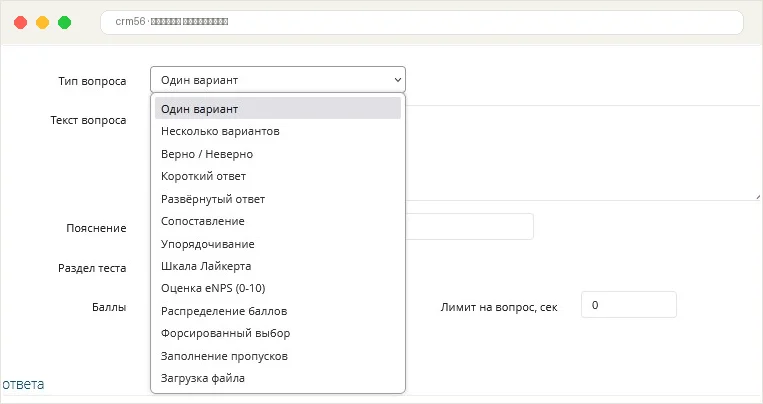Choose Распределение баллов option

point(278,311)
